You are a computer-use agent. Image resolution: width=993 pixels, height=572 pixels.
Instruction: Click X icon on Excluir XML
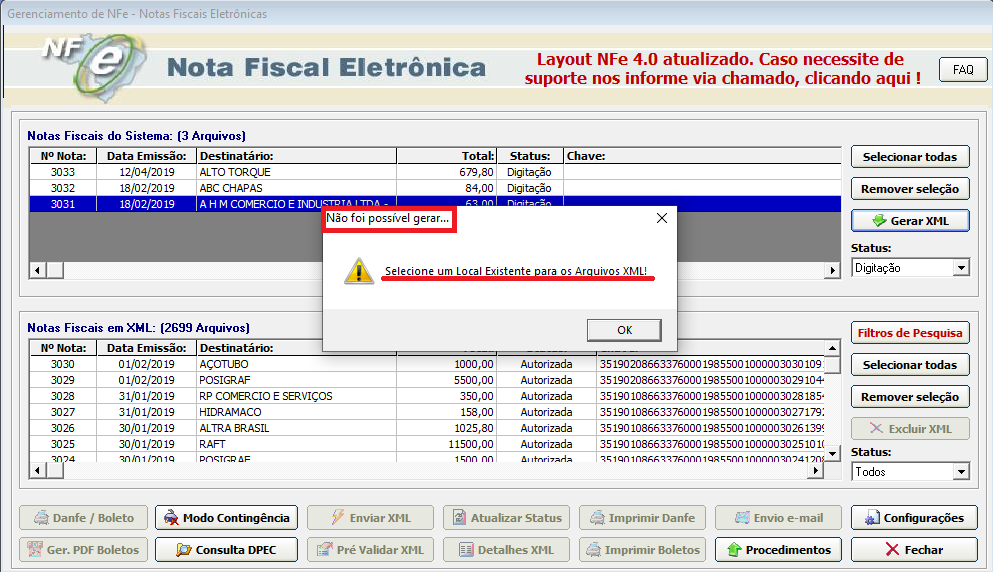click(x=876, y=428)
